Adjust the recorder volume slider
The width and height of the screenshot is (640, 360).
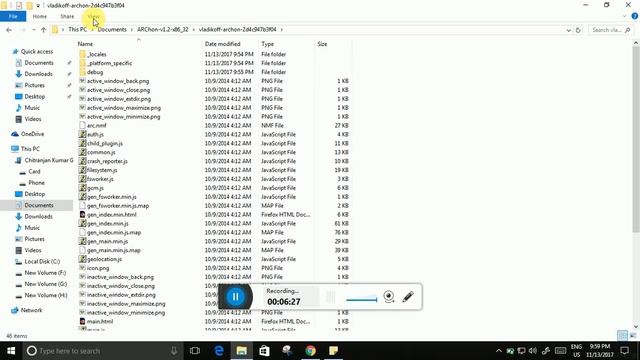pyautogui.click(x=362, y=300)
